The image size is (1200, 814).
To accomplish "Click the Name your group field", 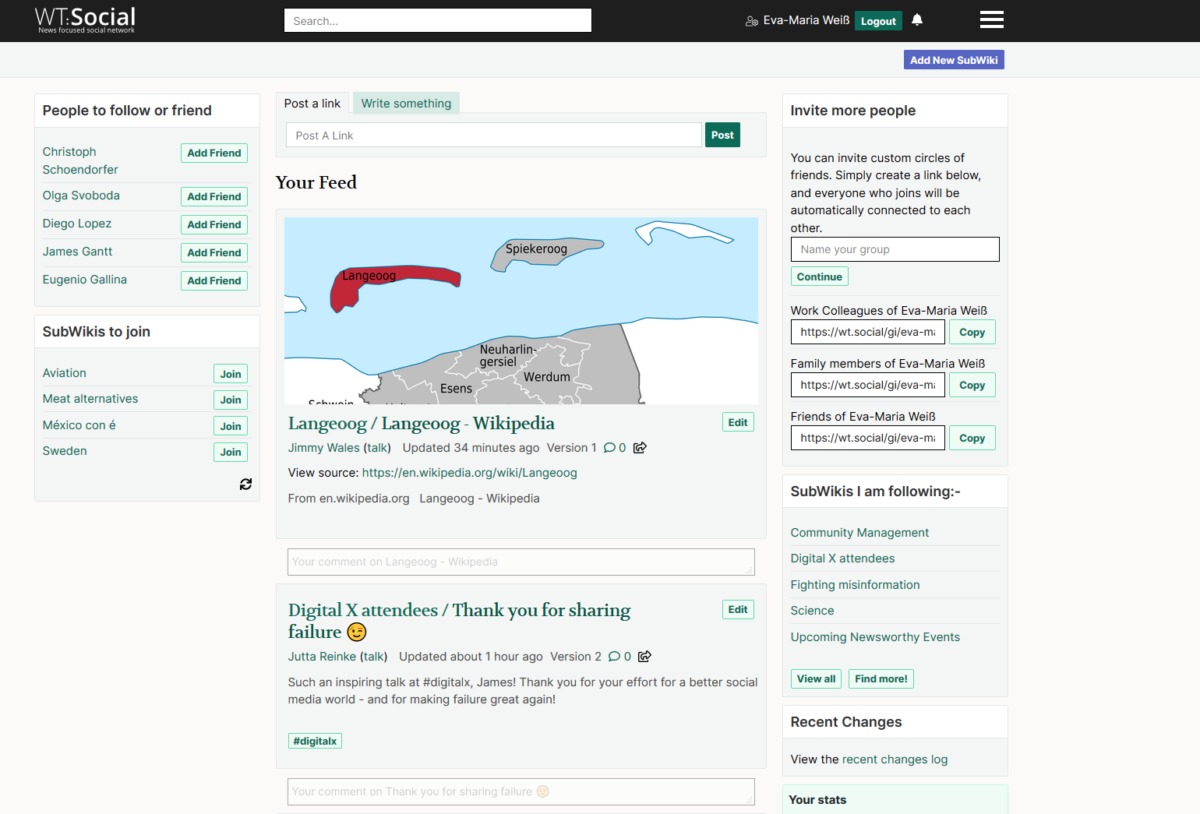I will tap(895, 250).
